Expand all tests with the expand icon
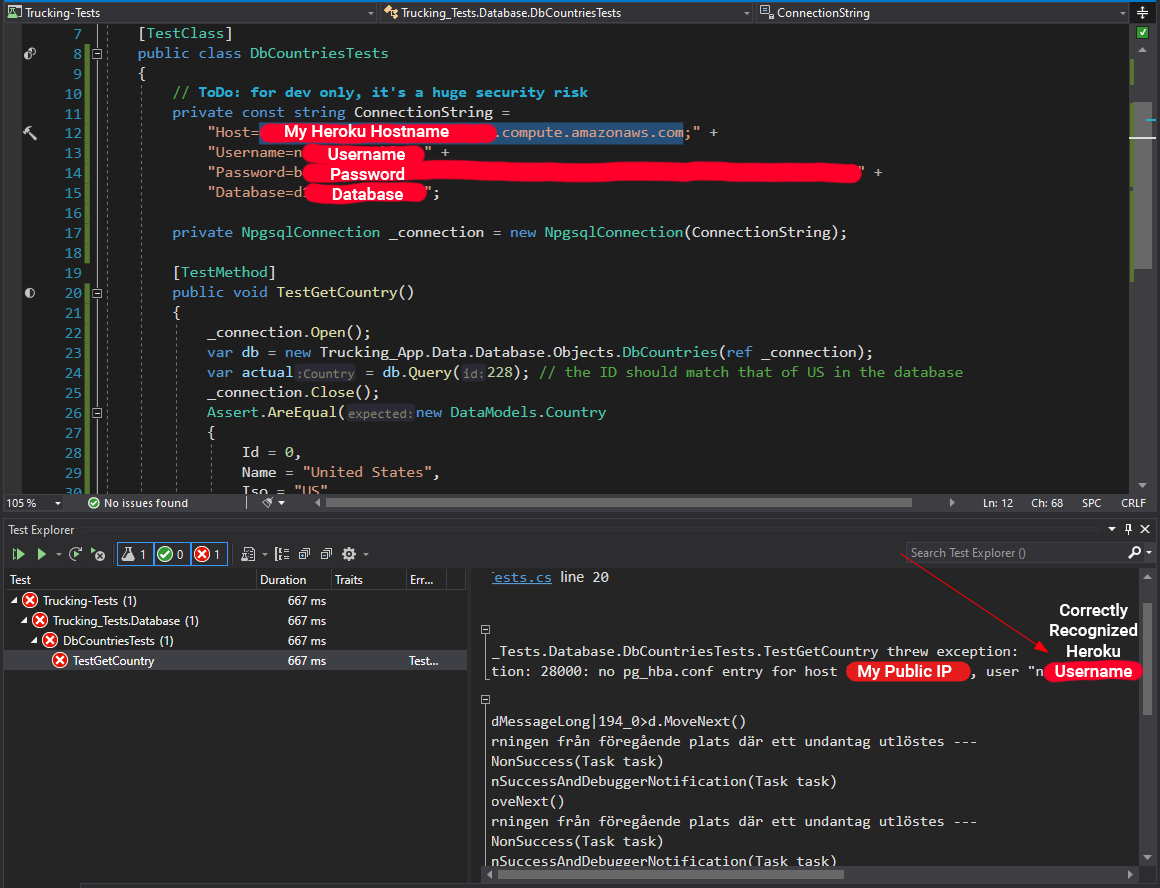Screen dimensions: 1160x888 point(304,553)
